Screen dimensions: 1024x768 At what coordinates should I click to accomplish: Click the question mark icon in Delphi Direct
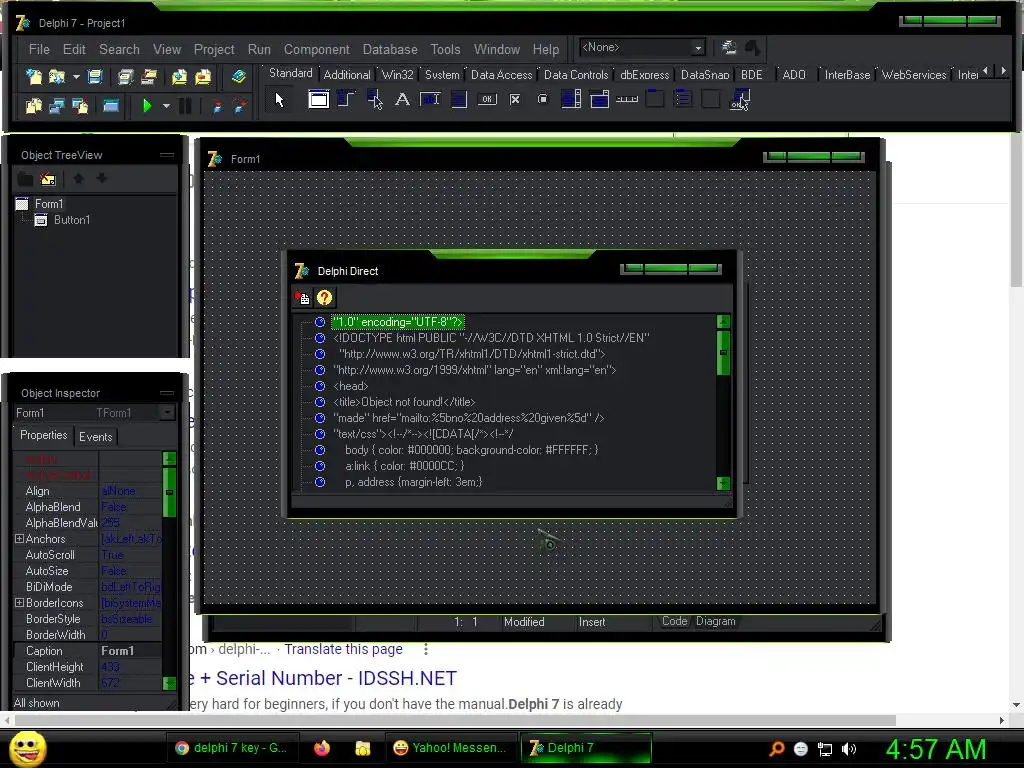[325, 298]
